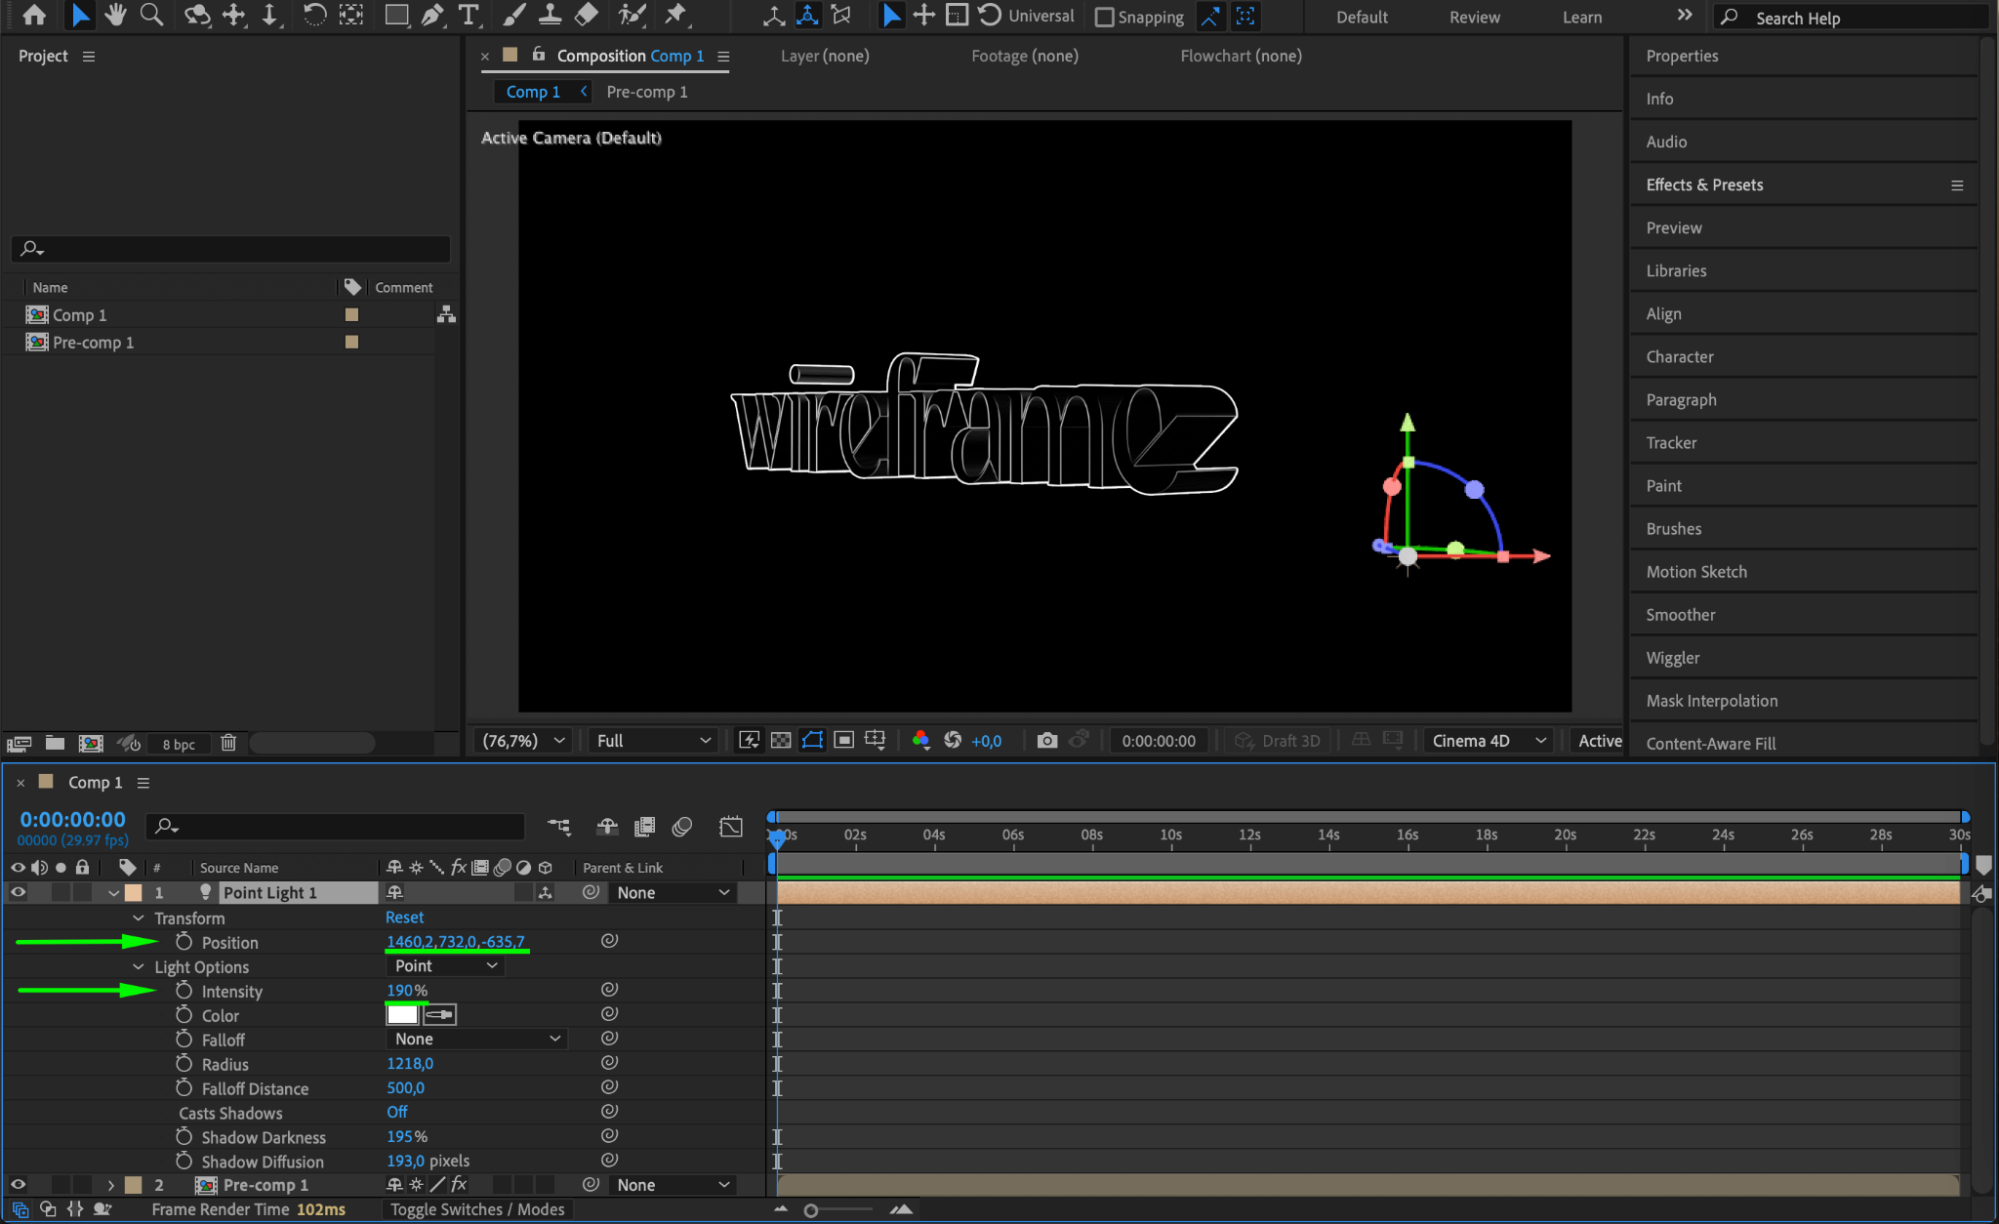Select the Type tool
Screen dimensions: 1999x1224
click(x=468, y=15)
